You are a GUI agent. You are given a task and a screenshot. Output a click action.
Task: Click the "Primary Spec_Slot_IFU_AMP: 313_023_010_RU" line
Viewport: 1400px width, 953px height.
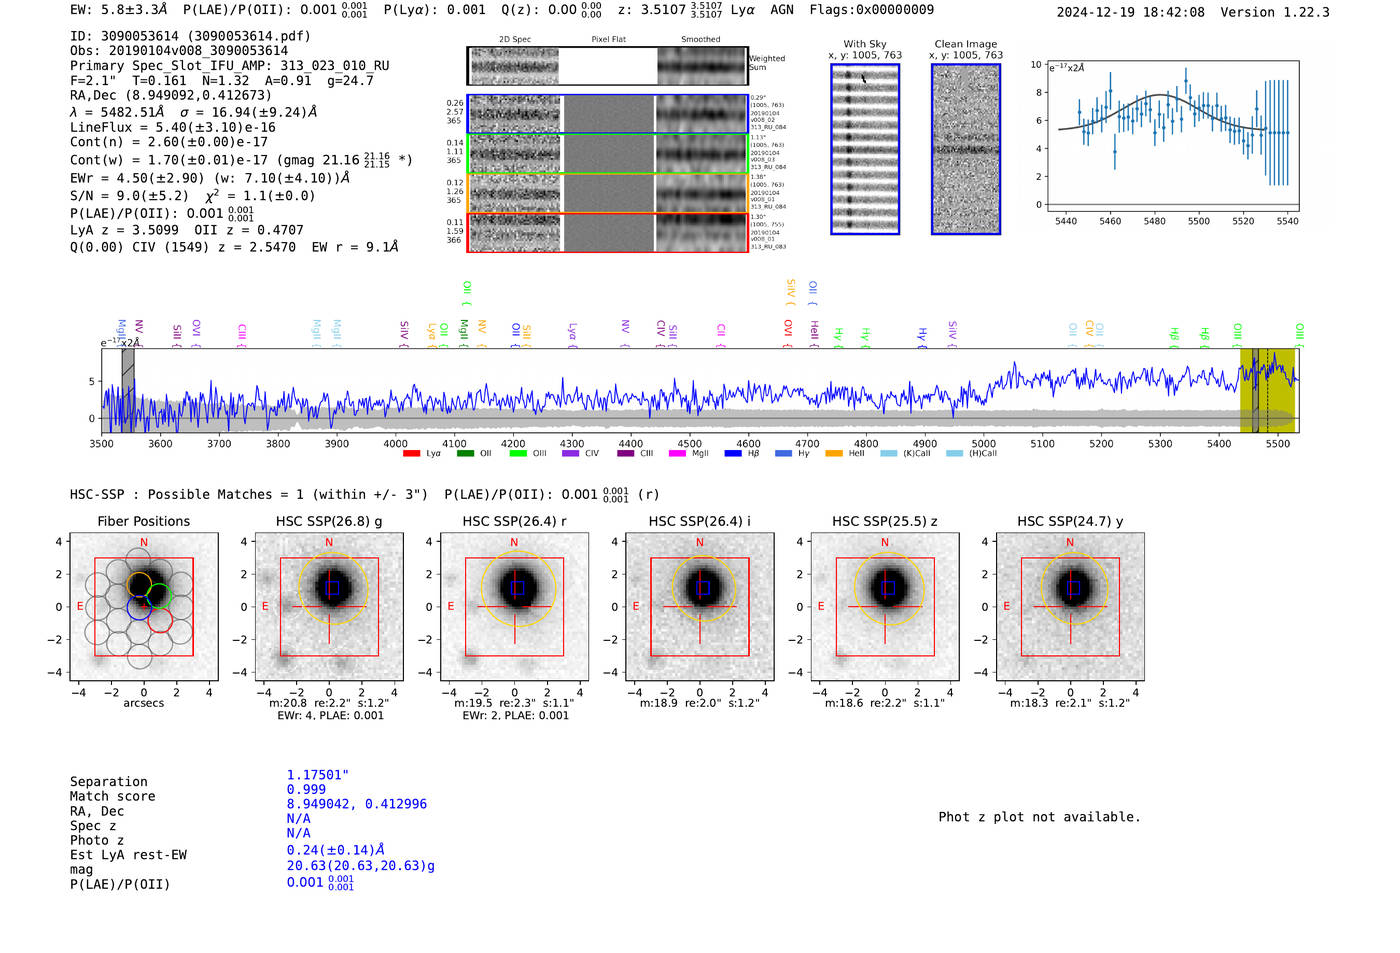point(230,66)
